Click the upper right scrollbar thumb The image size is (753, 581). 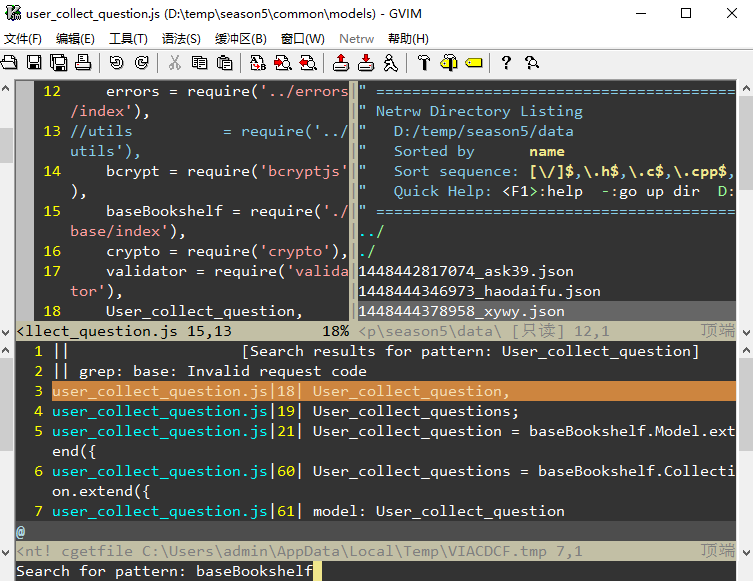(x=746, y=143)
